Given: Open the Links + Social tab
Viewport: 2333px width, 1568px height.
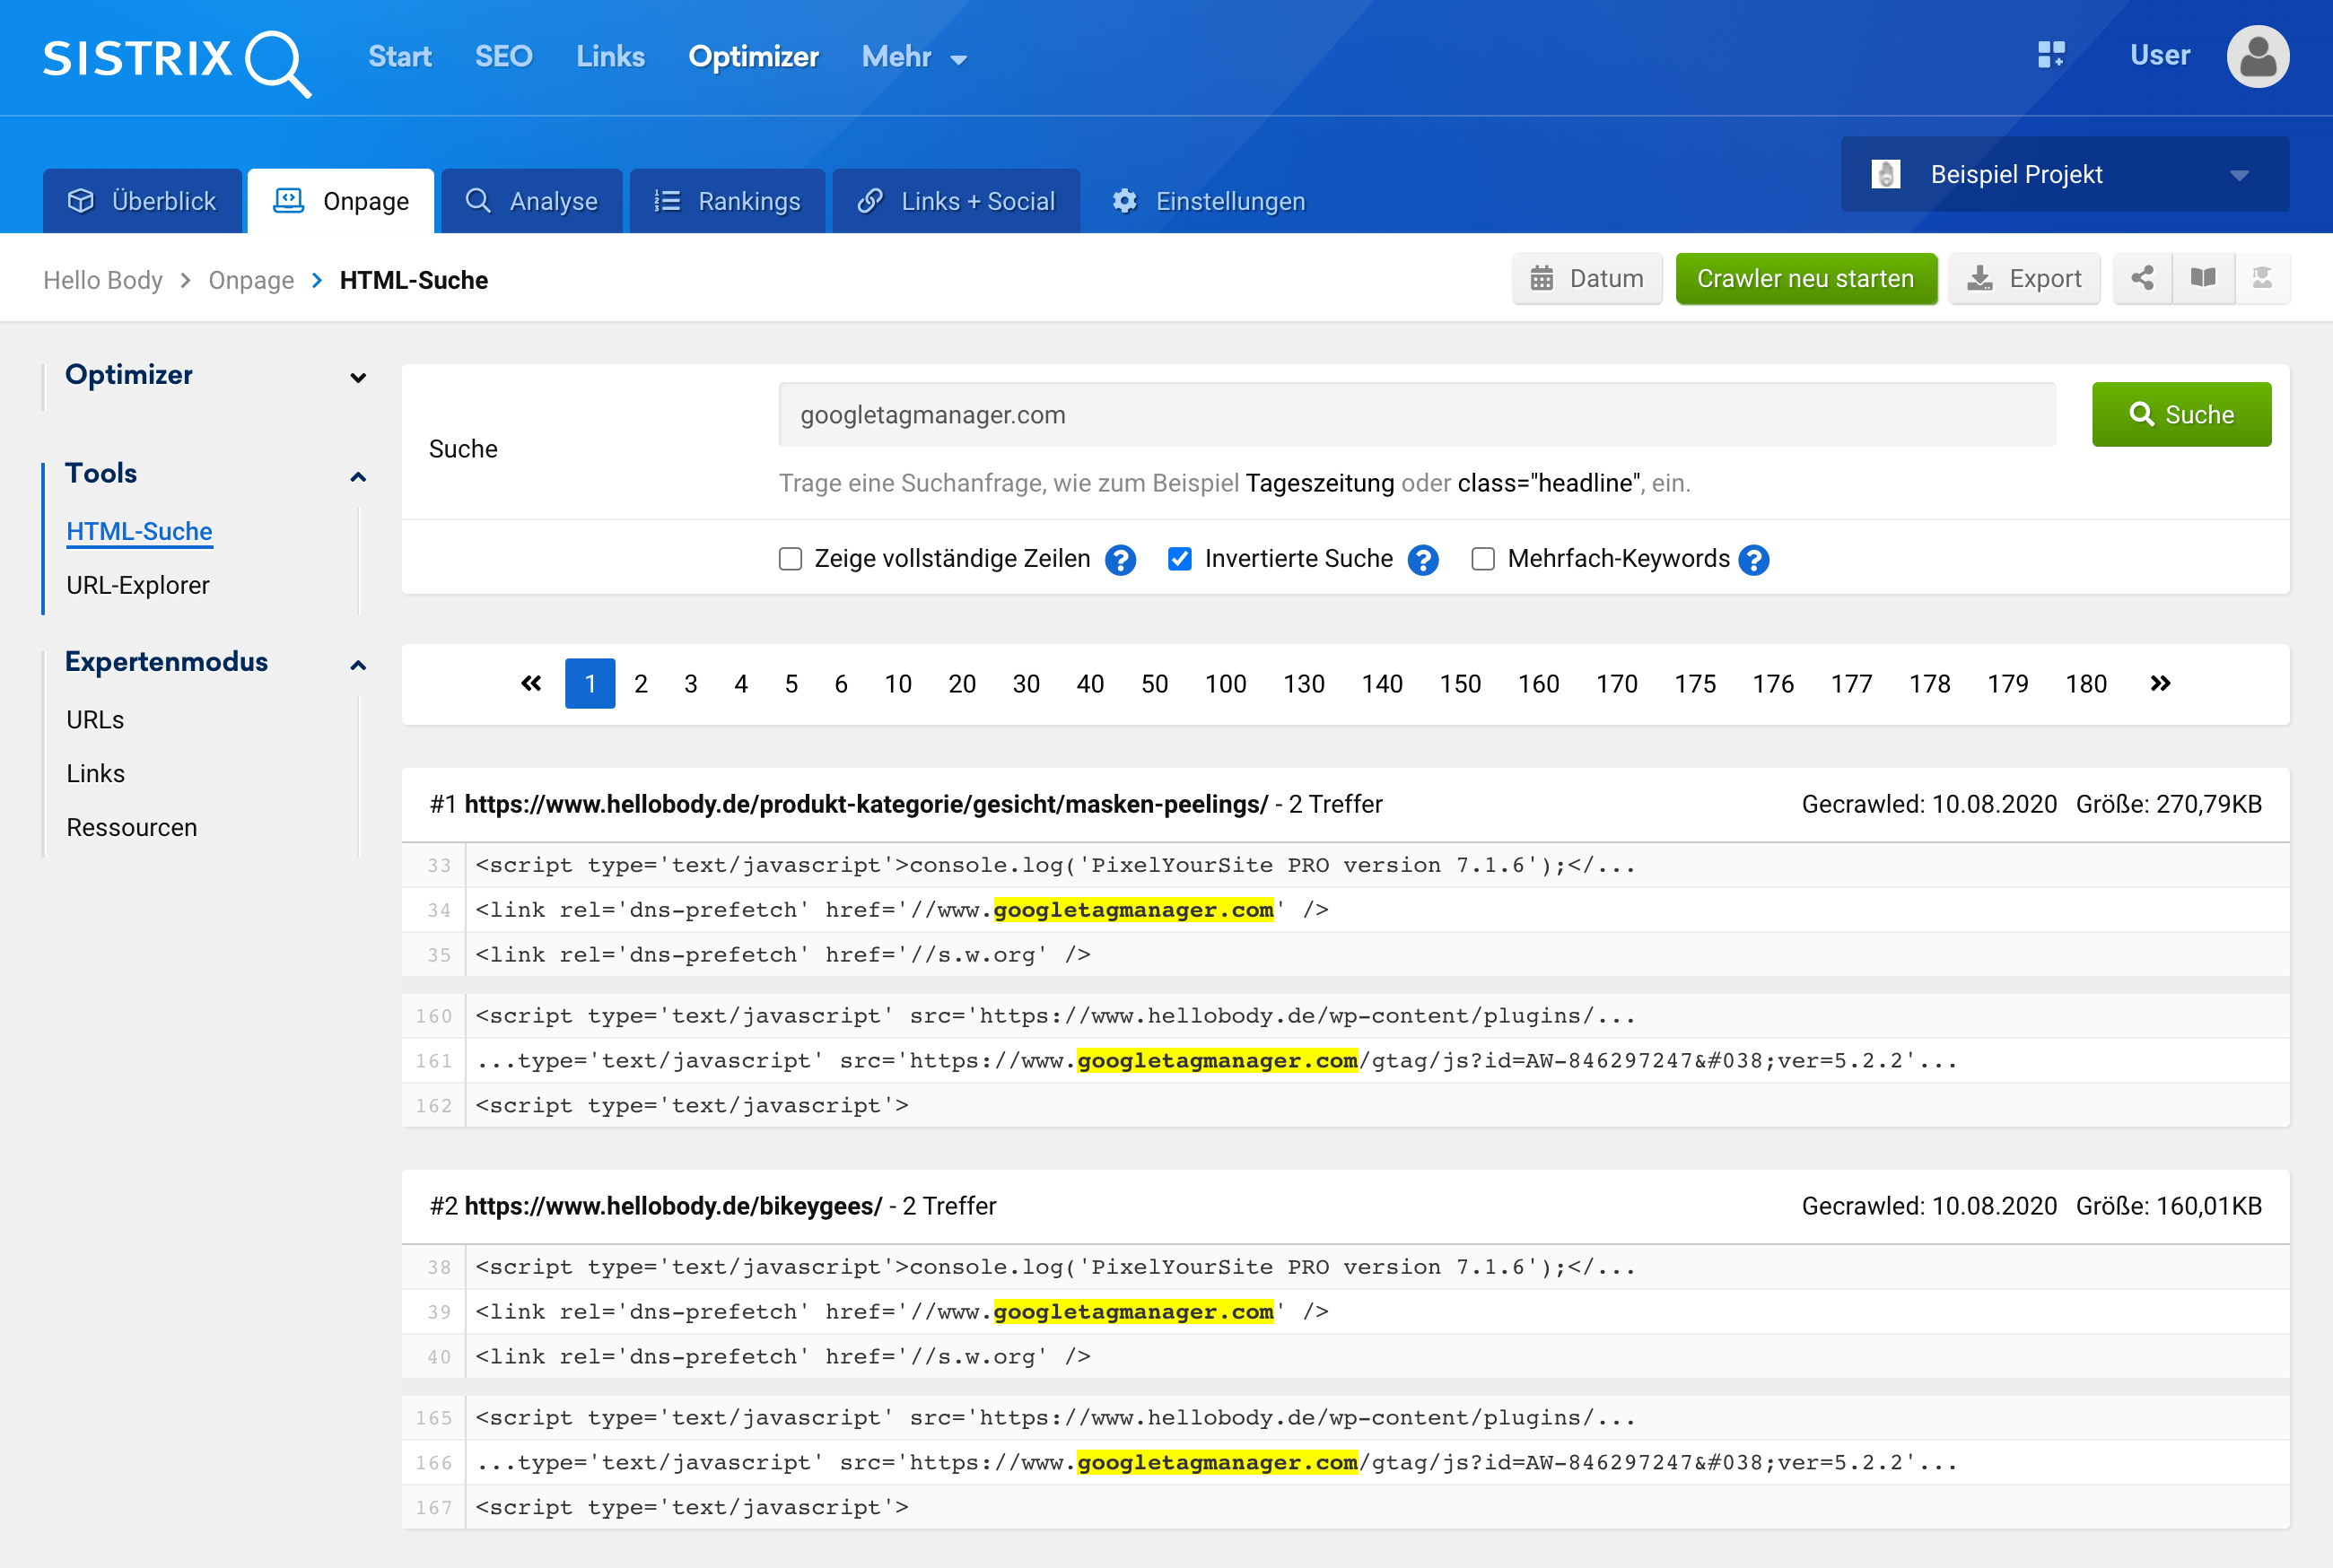Looking at the screenshot, I should 956,202.
